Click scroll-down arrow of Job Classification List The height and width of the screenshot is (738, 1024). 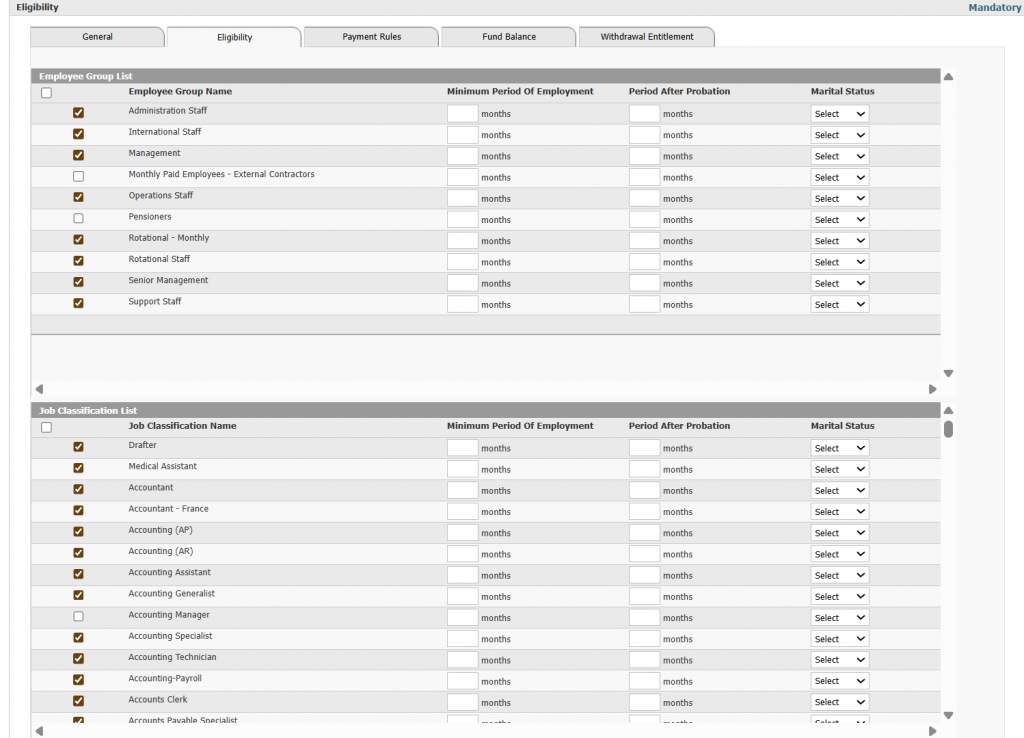(948, 715)
